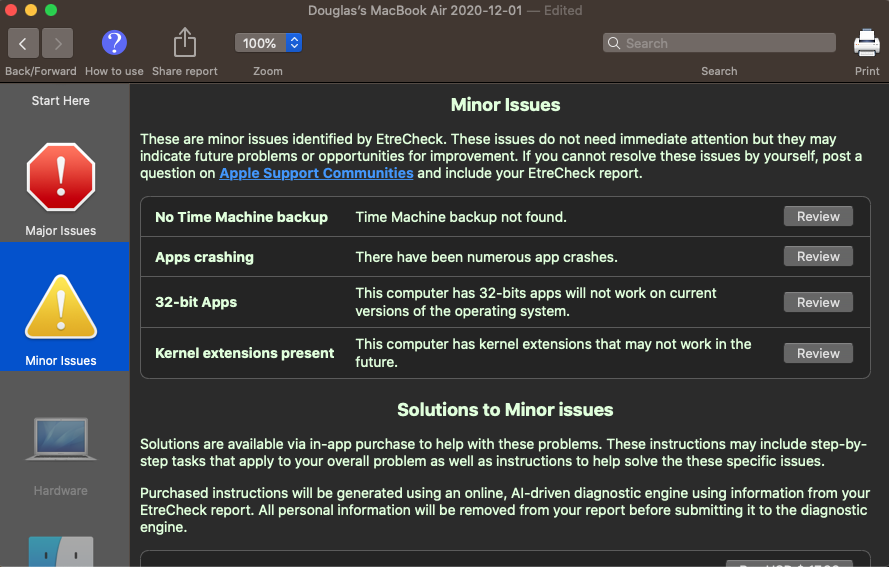Review Kernel extensions present issue
This screenshot has width=889, height=567.
818,353
